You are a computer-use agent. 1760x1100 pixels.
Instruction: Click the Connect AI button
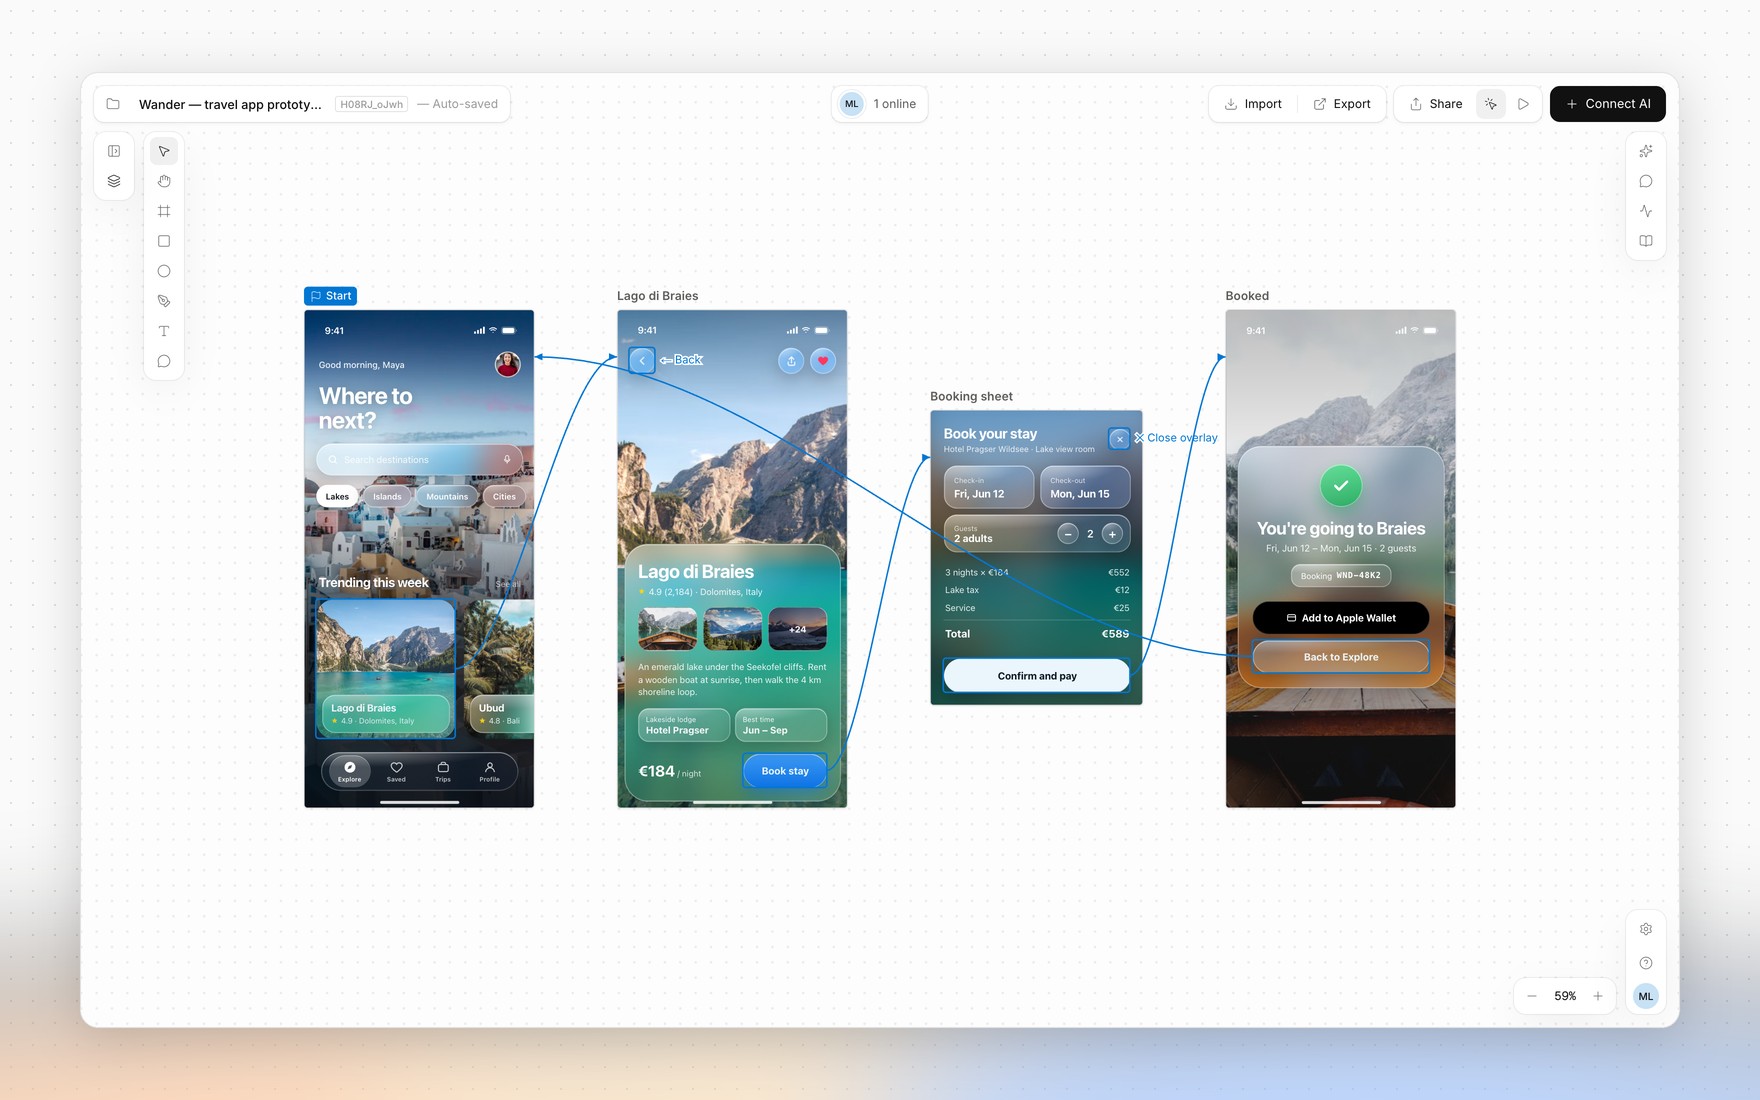click(1608, 104)
